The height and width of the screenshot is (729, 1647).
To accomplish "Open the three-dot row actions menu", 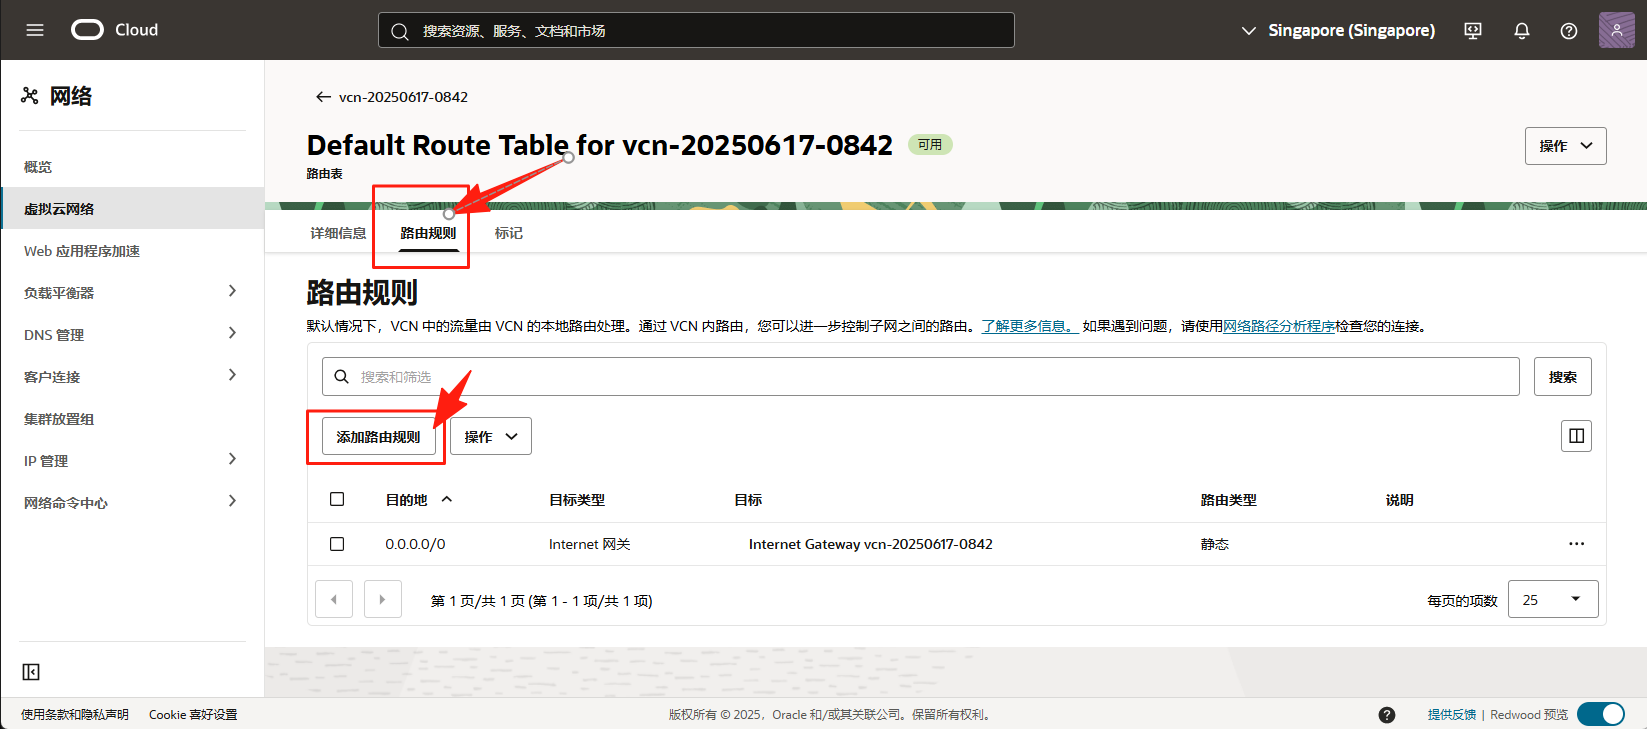I will (1576, 544).
